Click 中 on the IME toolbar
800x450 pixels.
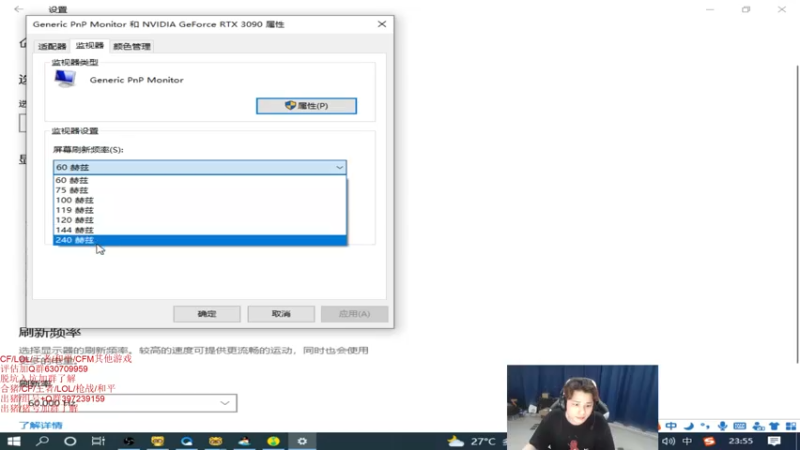(671, 426)
